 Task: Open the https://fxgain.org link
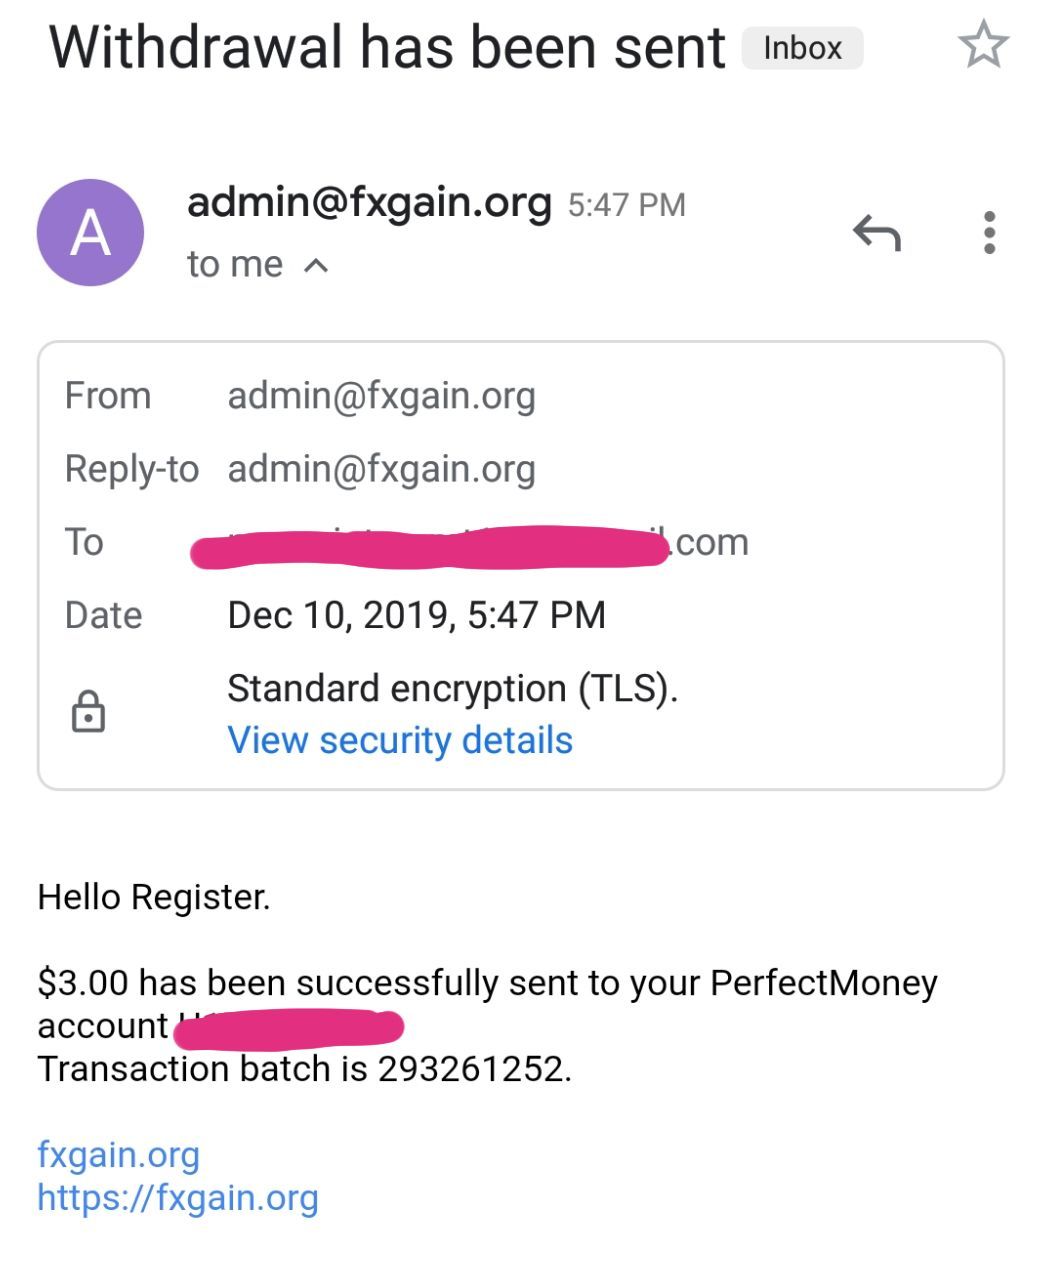(x=178, y=1197)
